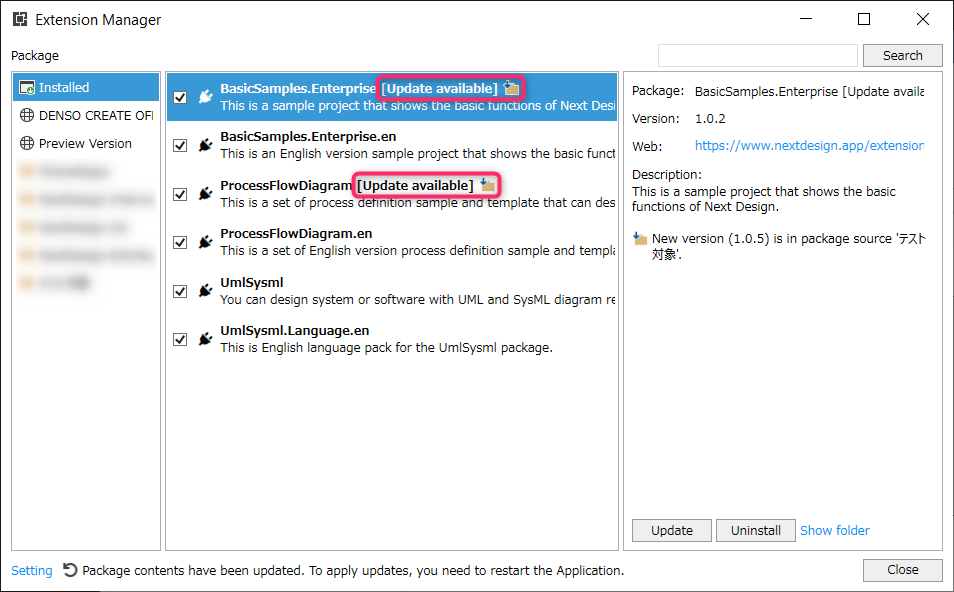The width and height of the screenshot is (954, 592).
Task: Click the Installed source icon
Action: (27, 88)
